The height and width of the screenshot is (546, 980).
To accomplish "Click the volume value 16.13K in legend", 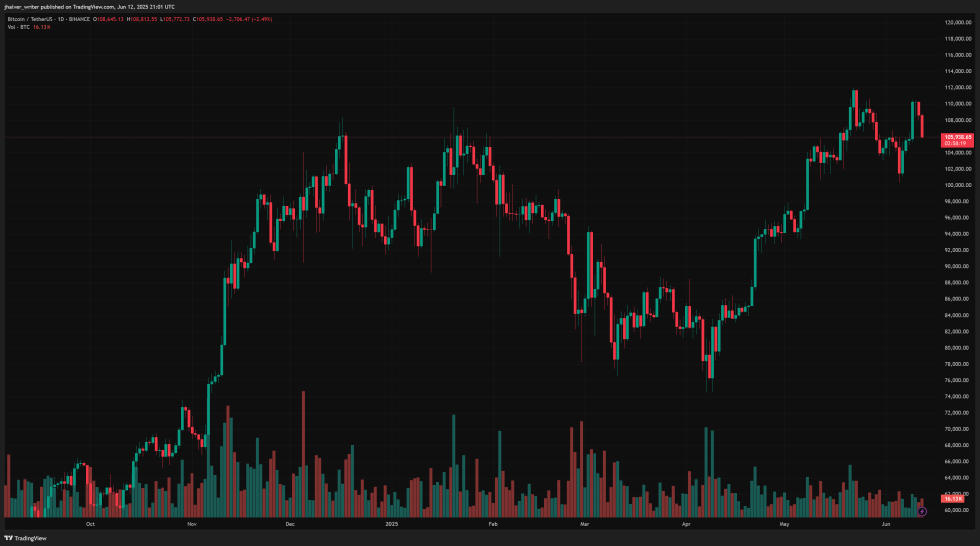I will click(x=43, y=27).
